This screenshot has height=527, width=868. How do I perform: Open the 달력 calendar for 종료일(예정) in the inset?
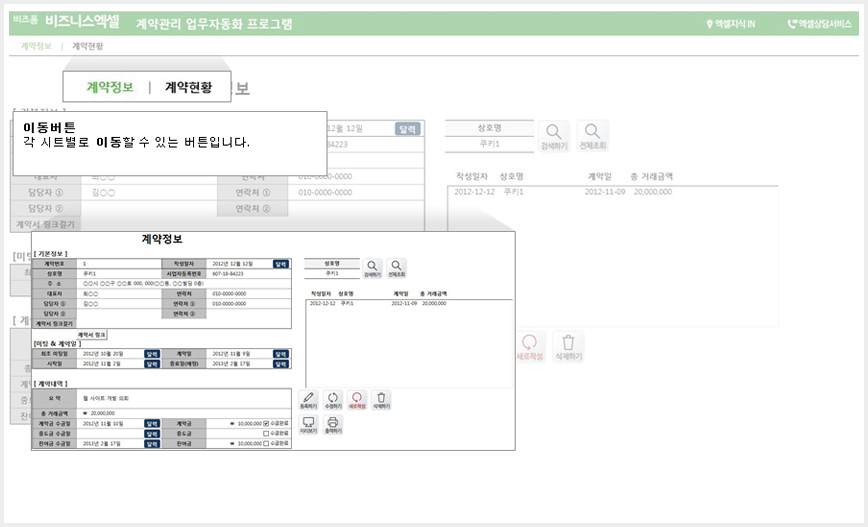coord(281,364)
